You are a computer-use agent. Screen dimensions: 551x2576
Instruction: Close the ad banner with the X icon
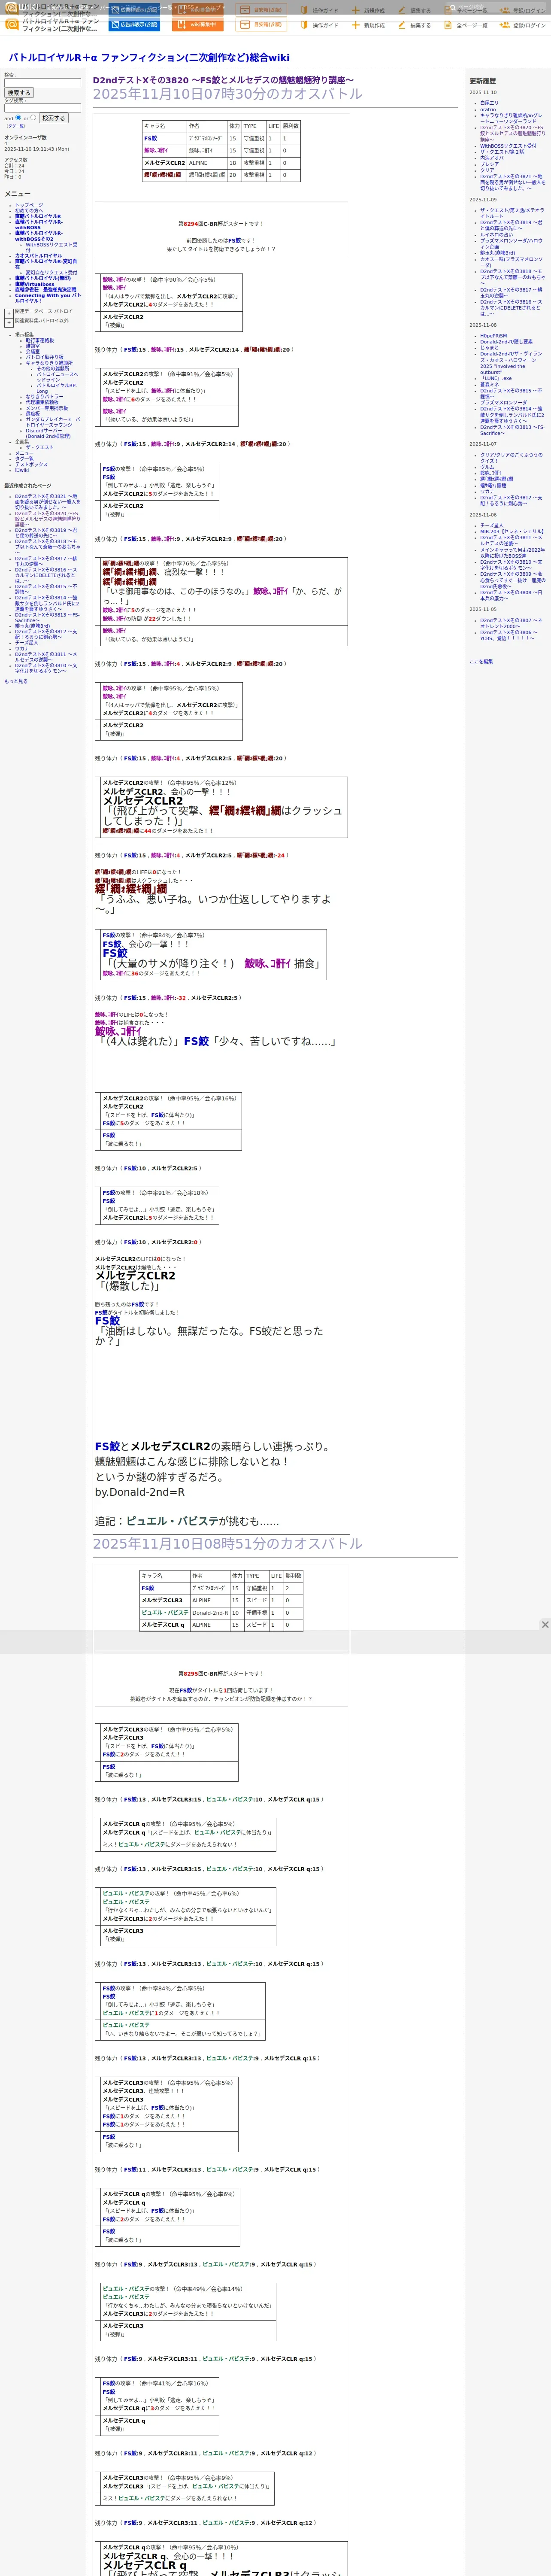[545, 1625]
